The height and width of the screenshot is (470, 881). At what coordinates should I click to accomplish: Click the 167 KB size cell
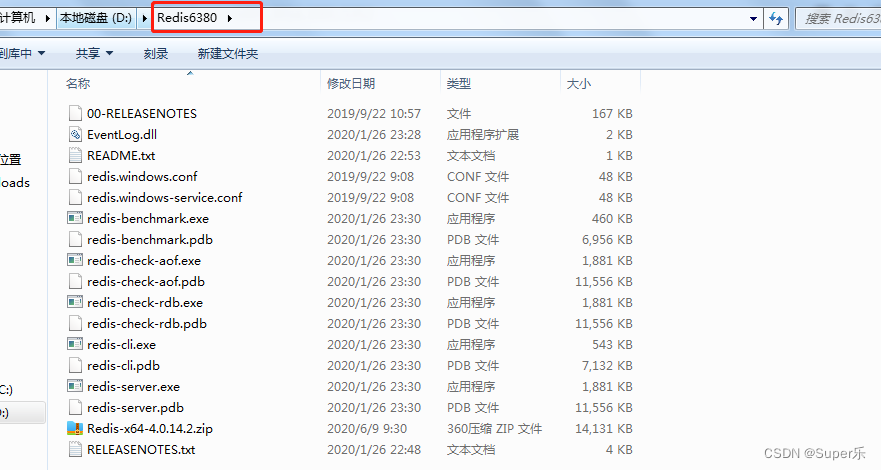pos(612,113)
